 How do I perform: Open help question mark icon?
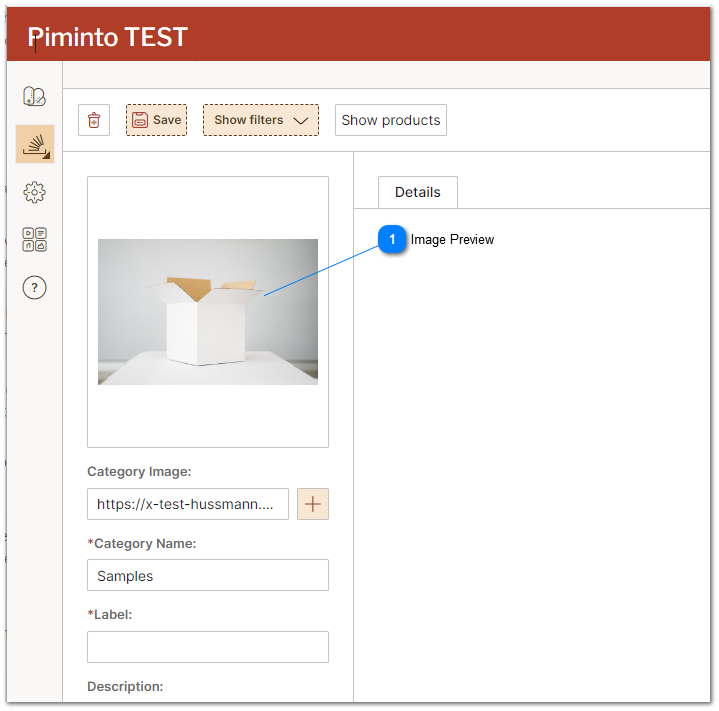coord(34,288)
